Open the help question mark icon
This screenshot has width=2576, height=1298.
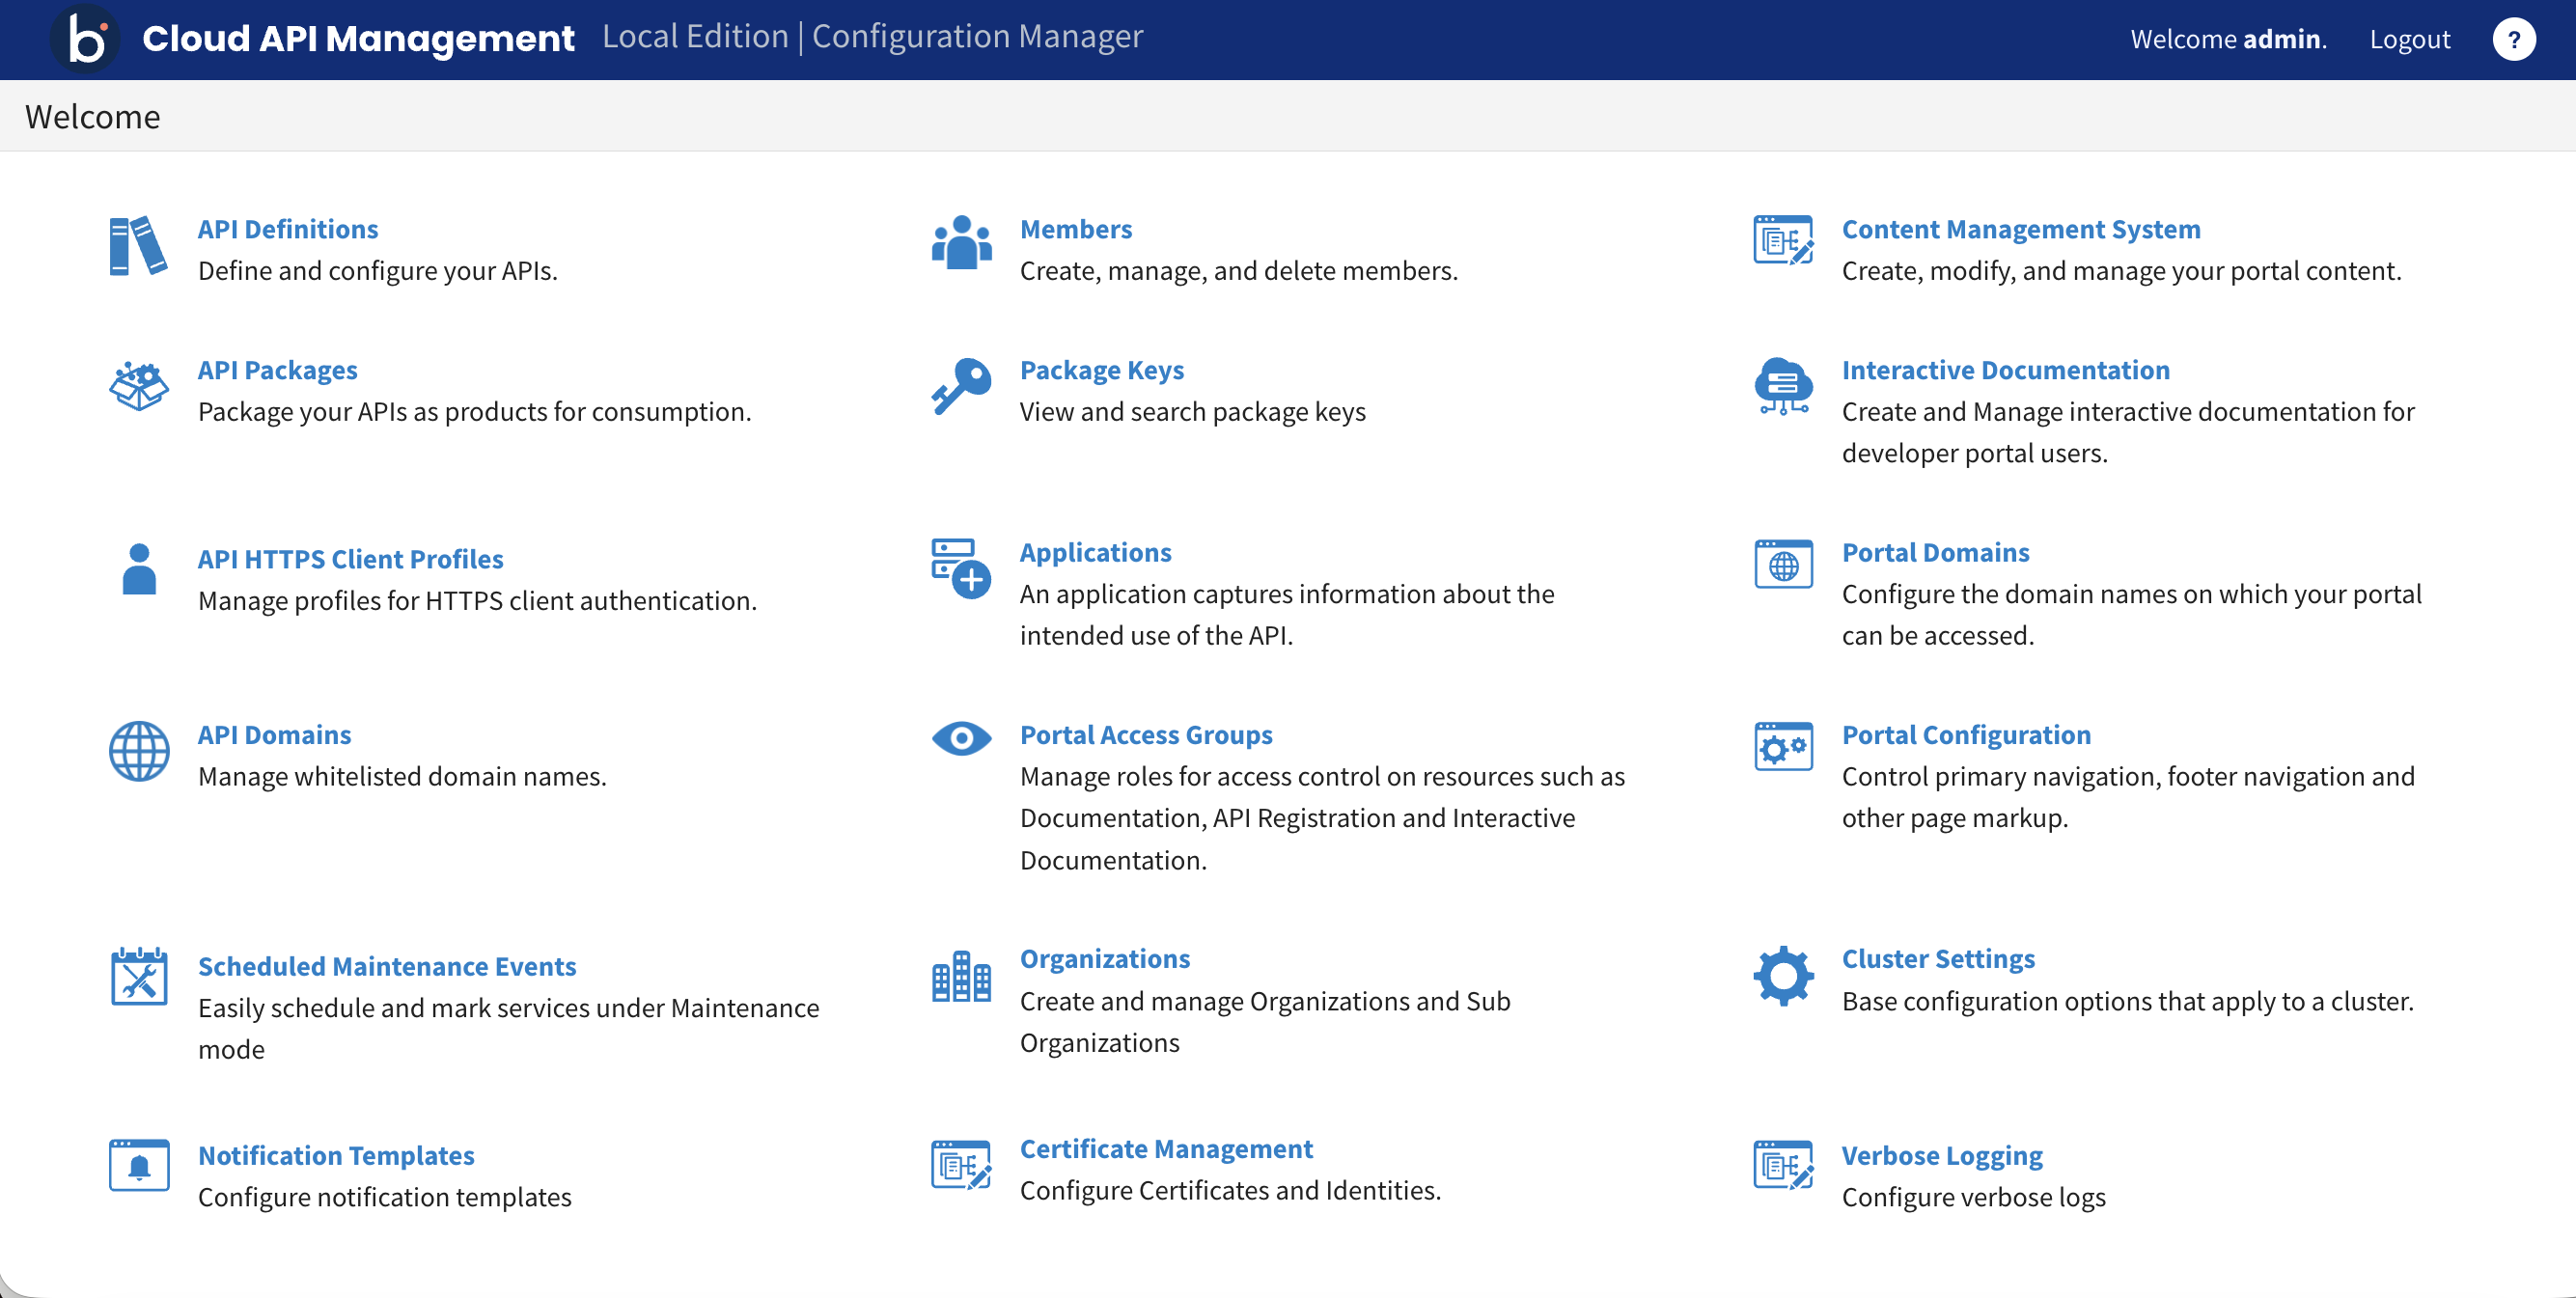(x=2513, y=40)
